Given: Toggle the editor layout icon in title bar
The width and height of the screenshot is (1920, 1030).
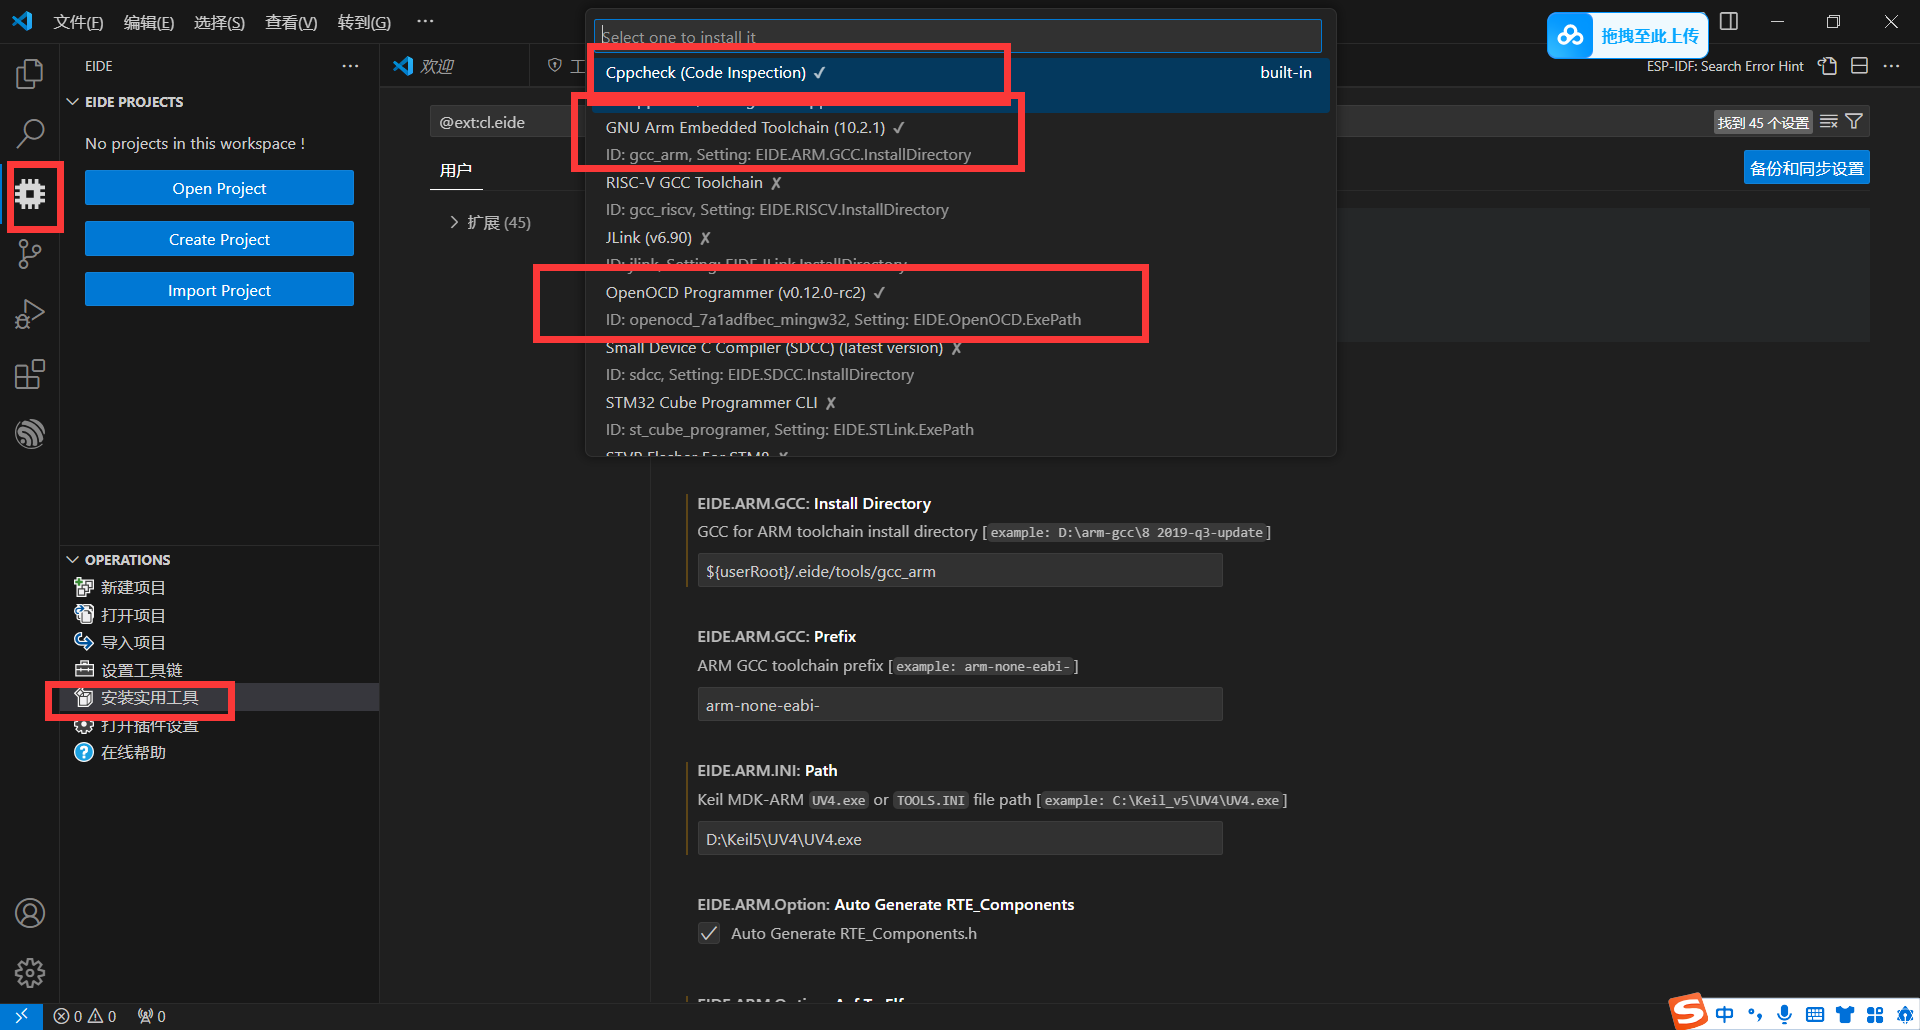Looking at the screenshot, I should point(1729,21).
